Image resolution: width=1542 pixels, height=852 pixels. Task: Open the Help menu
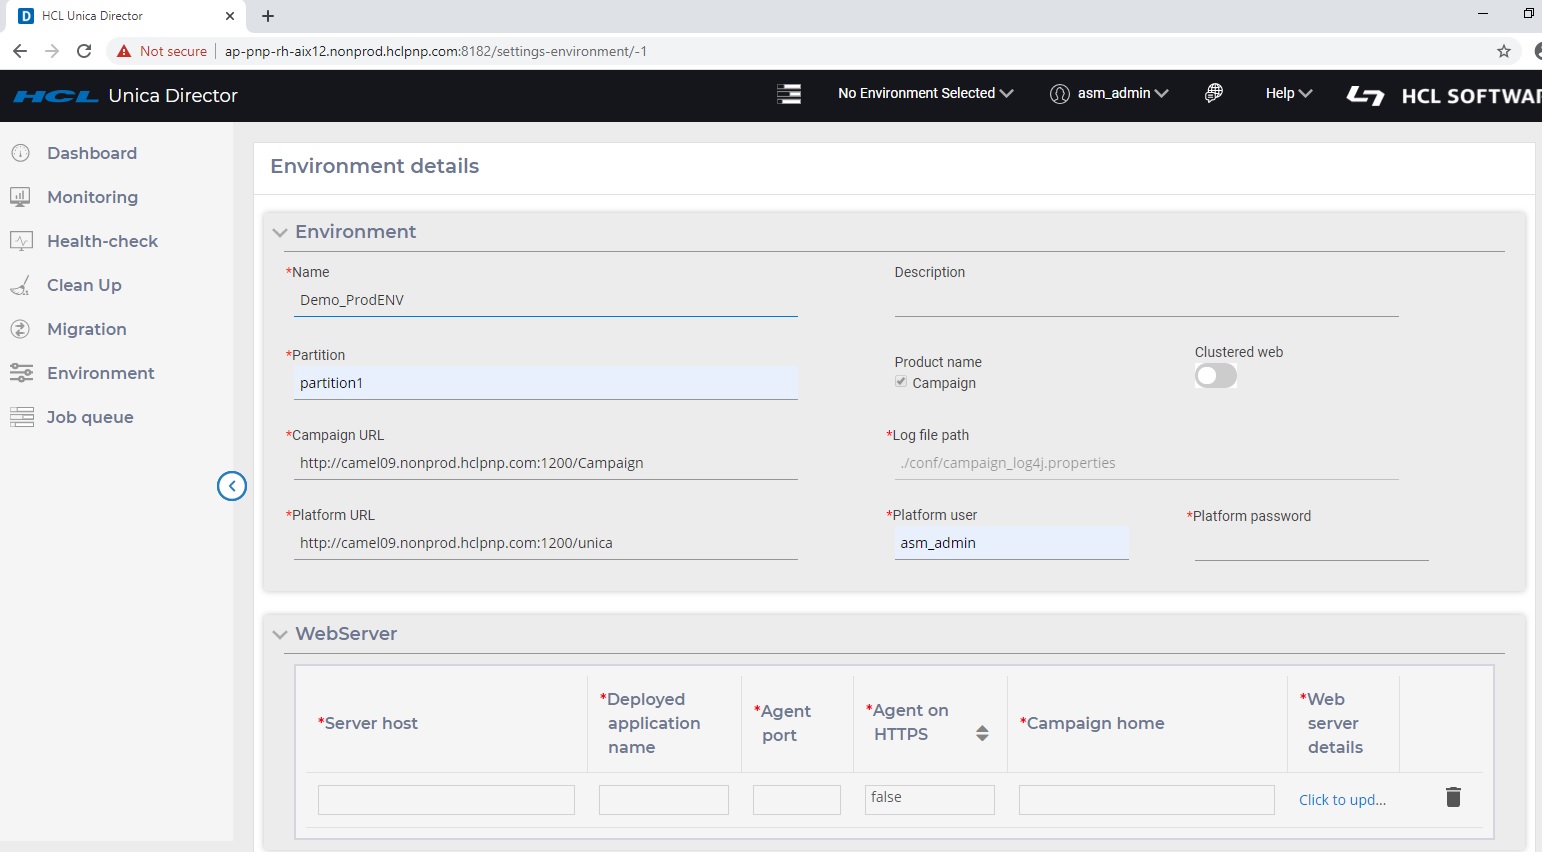pos(1288,93)
